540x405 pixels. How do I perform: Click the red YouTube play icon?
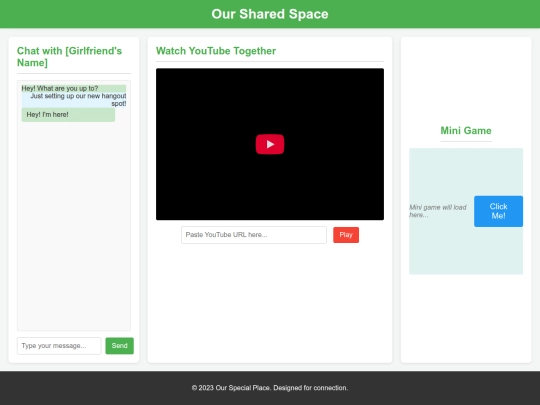[270, 144]
